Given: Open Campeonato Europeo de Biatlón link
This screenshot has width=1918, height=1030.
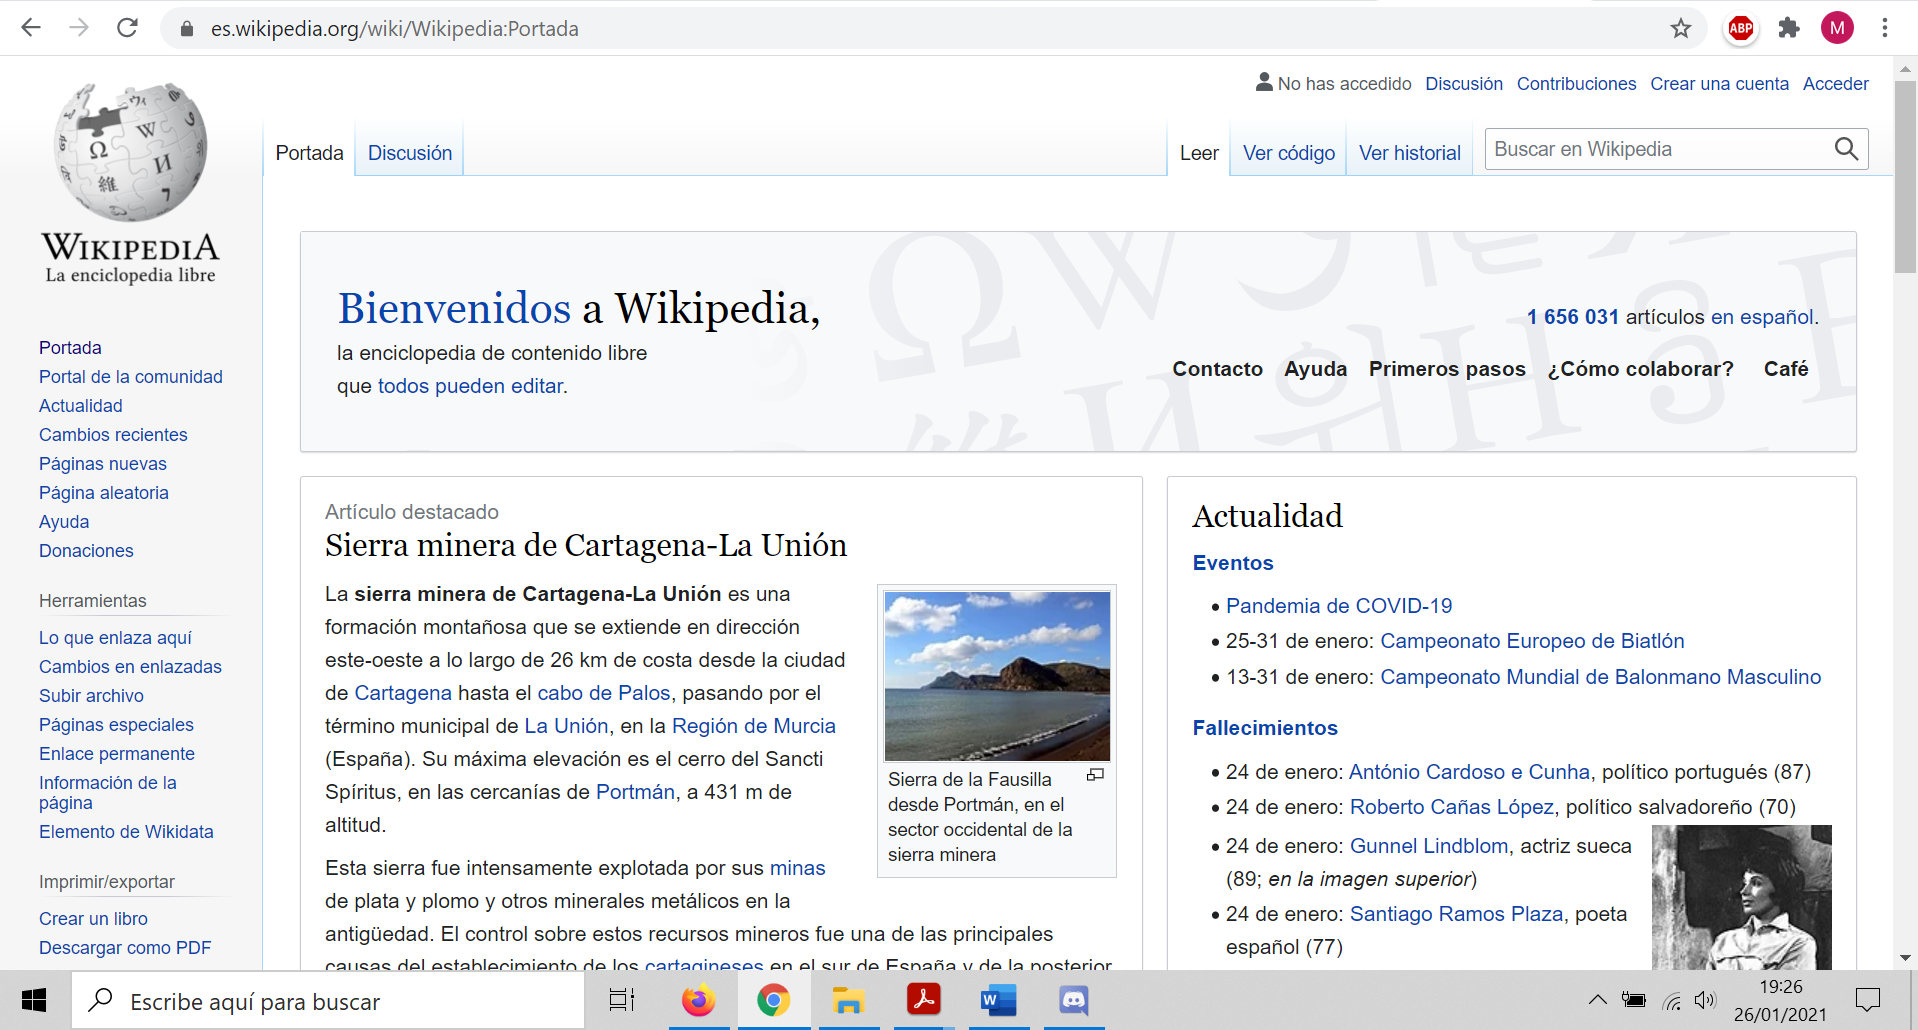Looking at the screenshot, I should 1532,641.
